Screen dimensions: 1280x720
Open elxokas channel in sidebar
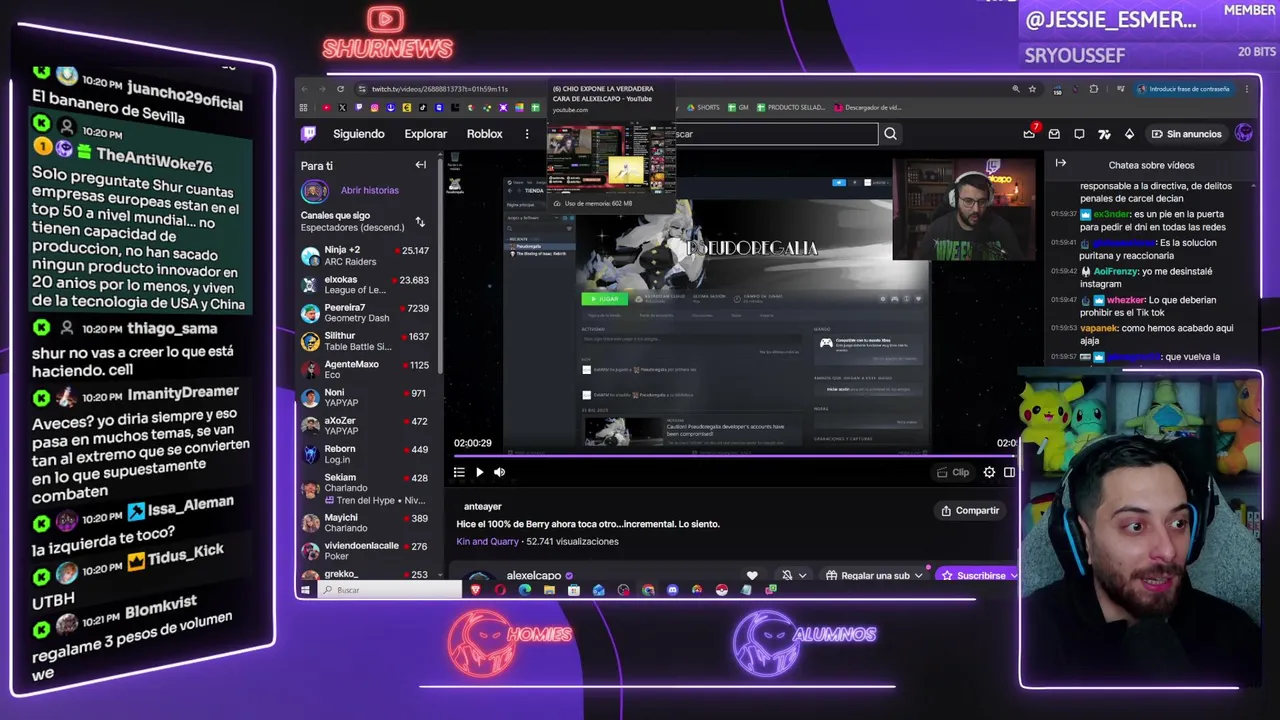pos(365,285)
